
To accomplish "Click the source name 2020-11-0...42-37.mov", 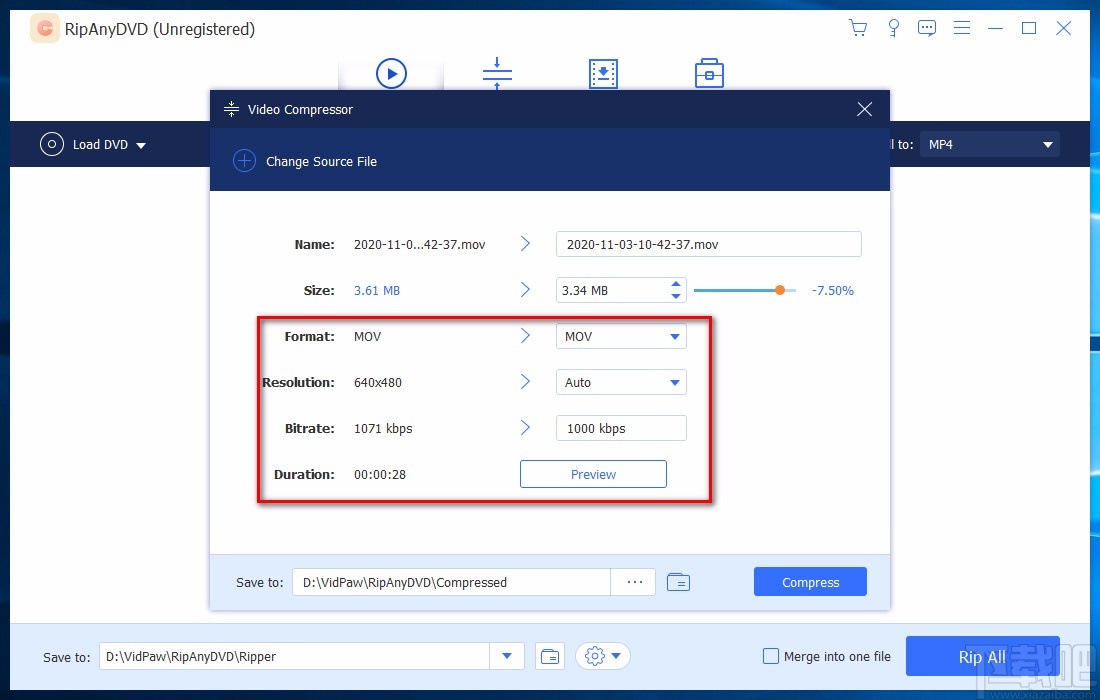I will (x=420, y=245).
